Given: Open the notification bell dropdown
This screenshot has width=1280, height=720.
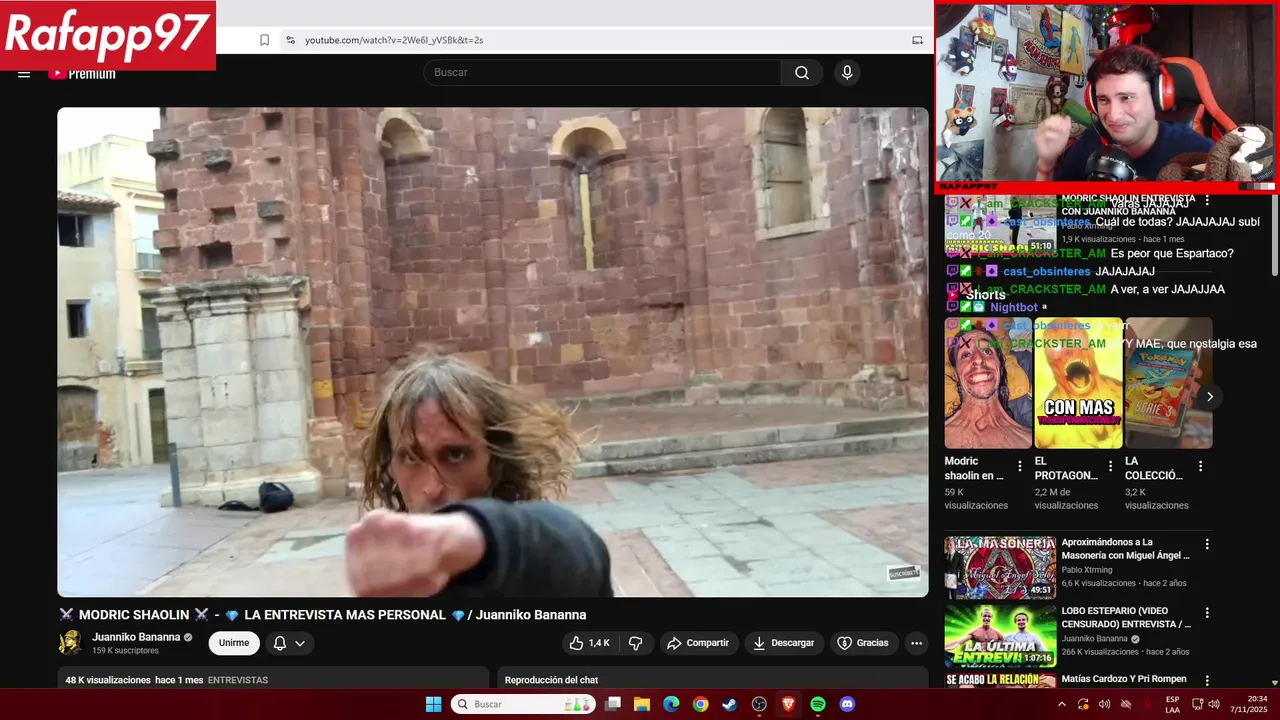Looking at the screenshot, I should [x=289, y=643].
